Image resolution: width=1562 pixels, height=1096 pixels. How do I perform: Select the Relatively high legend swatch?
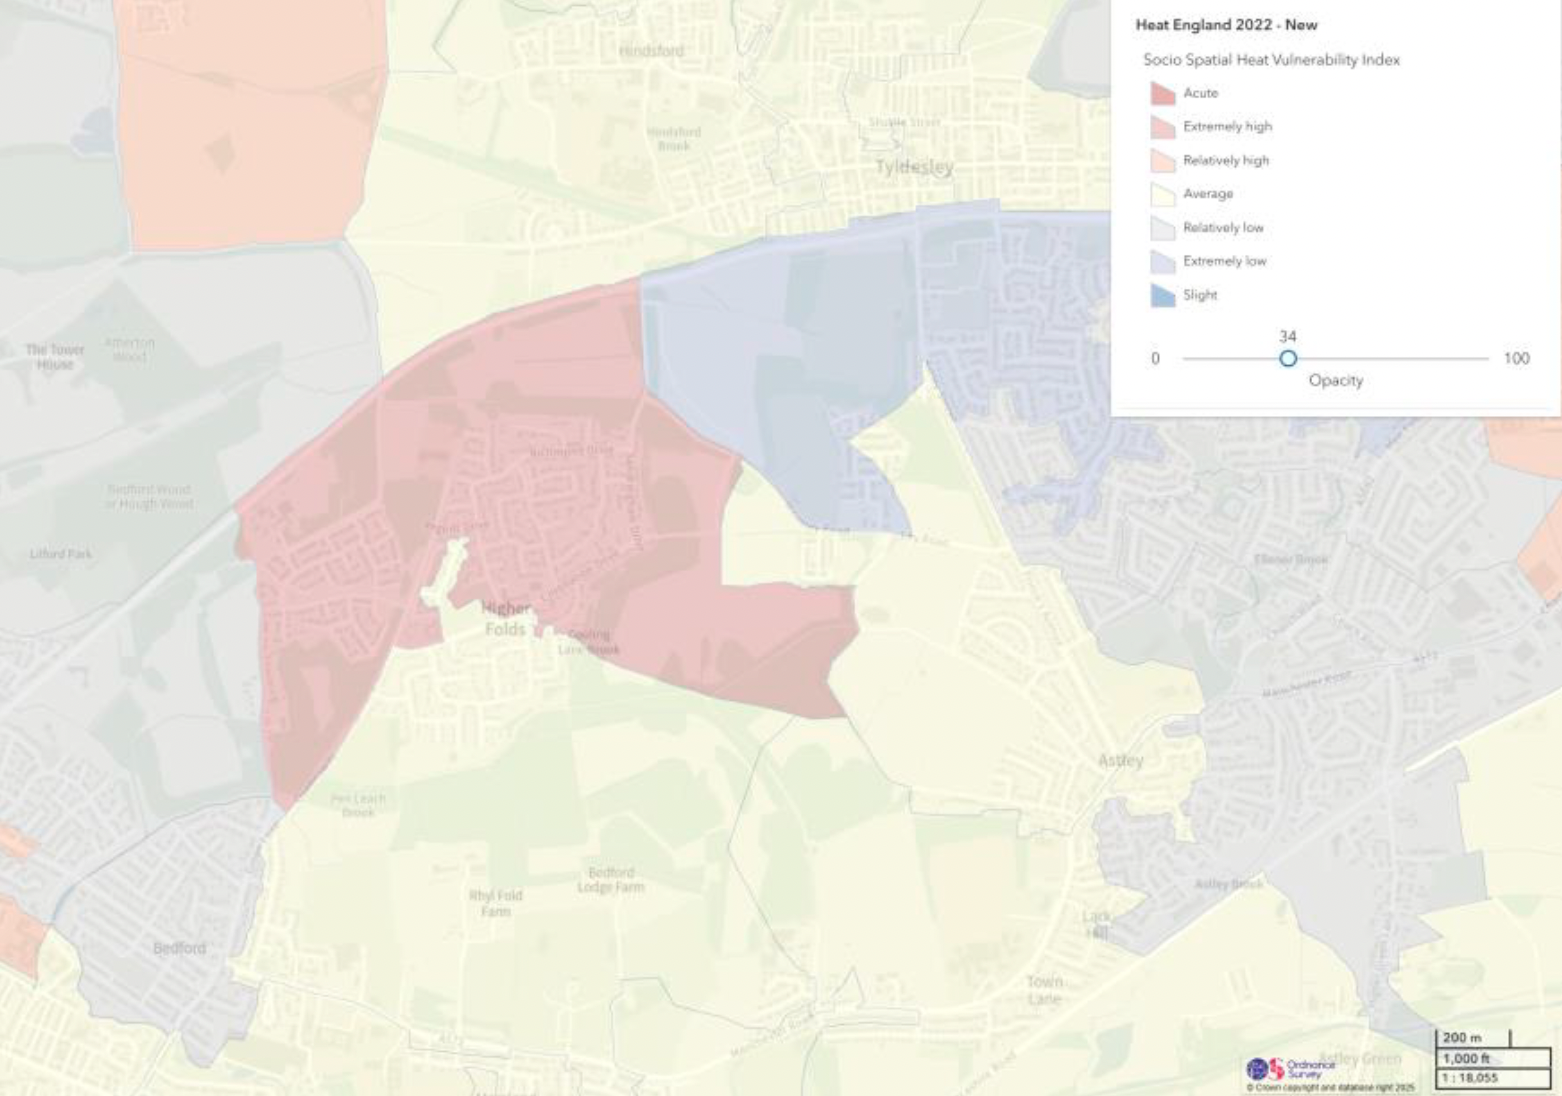pyautogui.click(x=1162, y=161)
